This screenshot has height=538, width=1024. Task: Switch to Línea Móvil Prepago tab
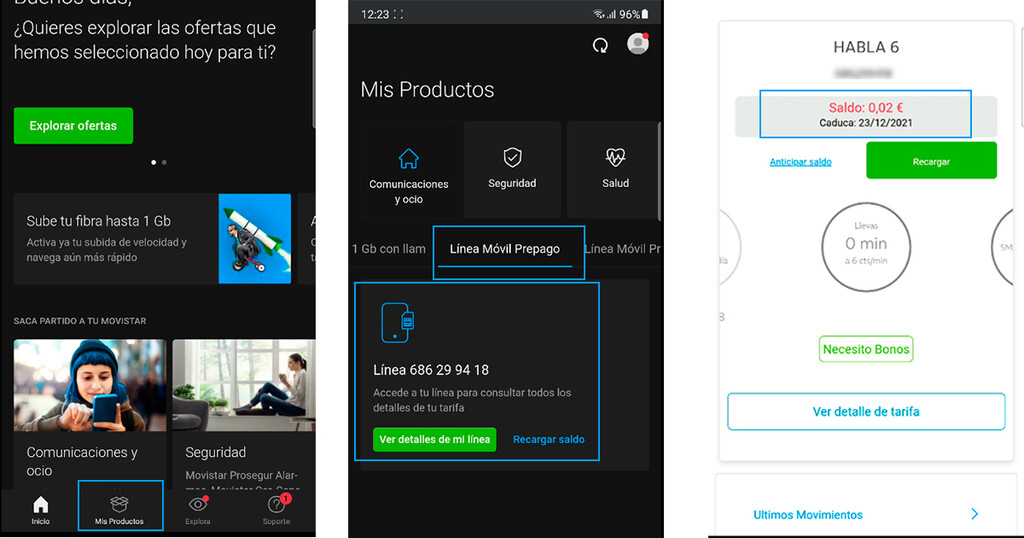click(x=504, y=249)
